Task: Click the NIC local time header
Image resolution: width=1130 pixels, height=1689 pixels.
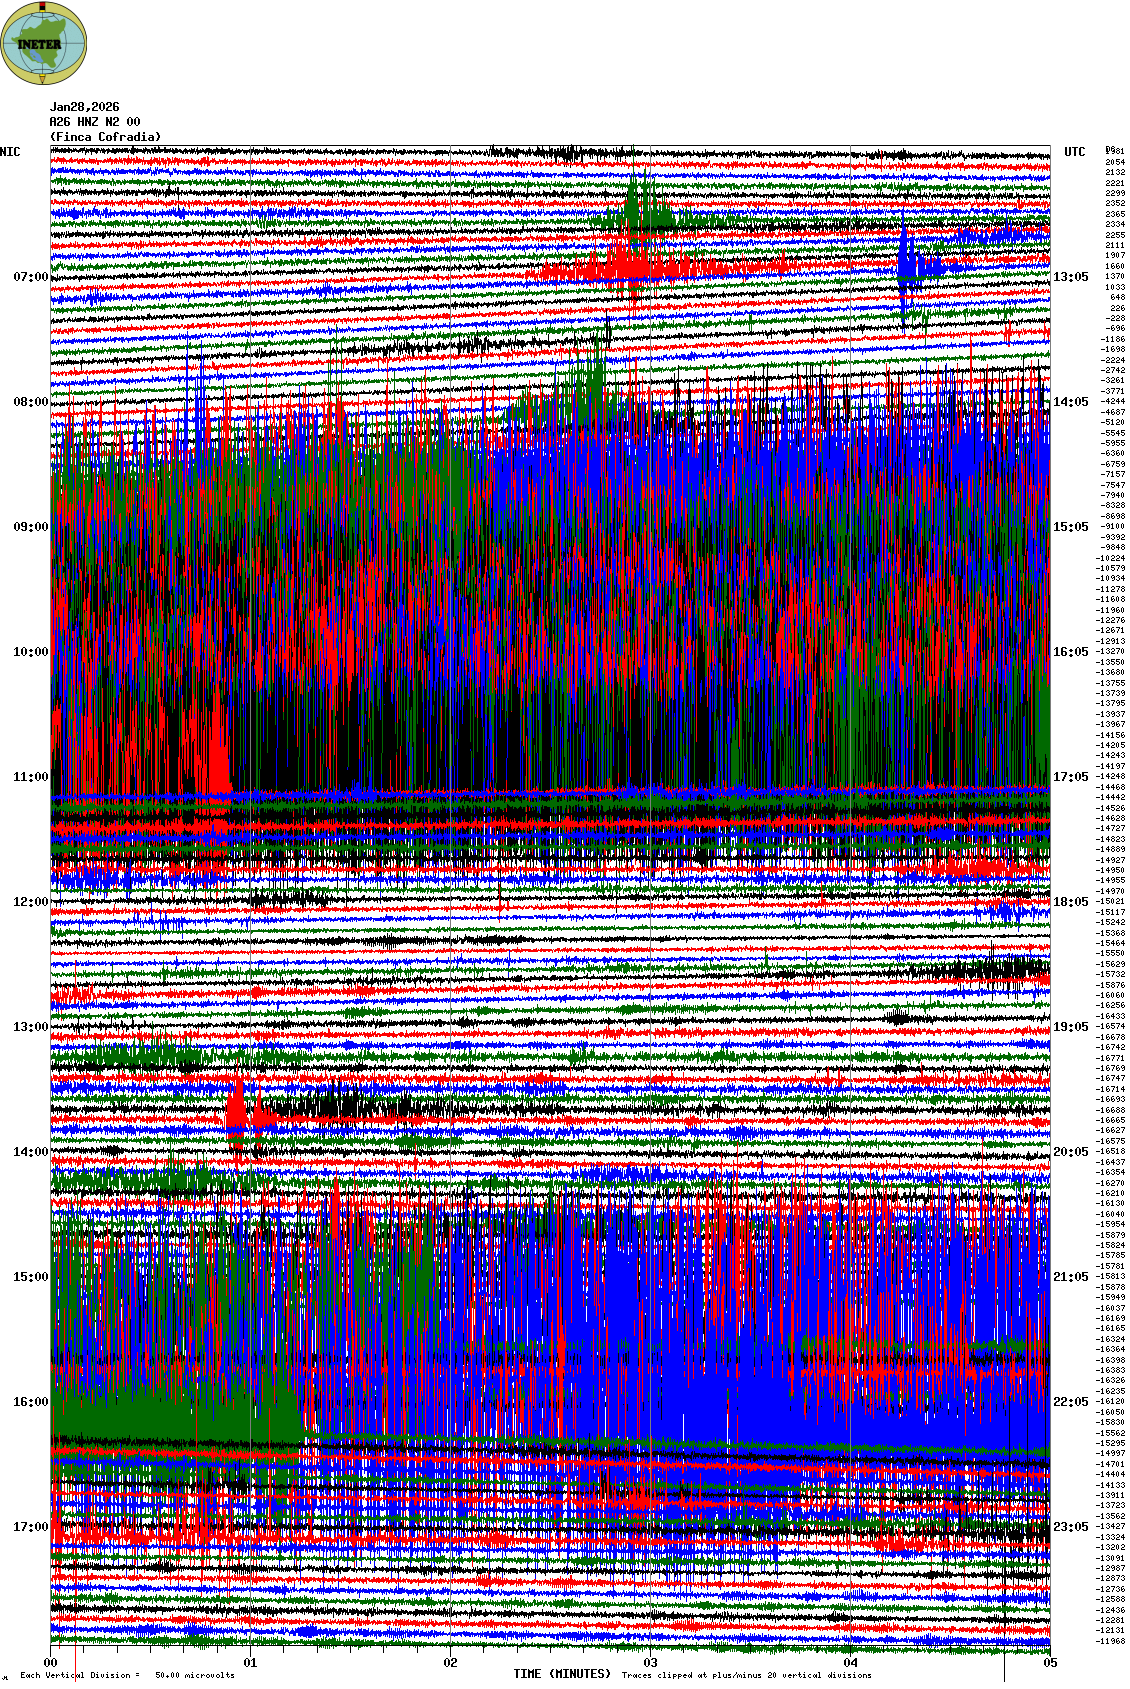Action: 10,152
